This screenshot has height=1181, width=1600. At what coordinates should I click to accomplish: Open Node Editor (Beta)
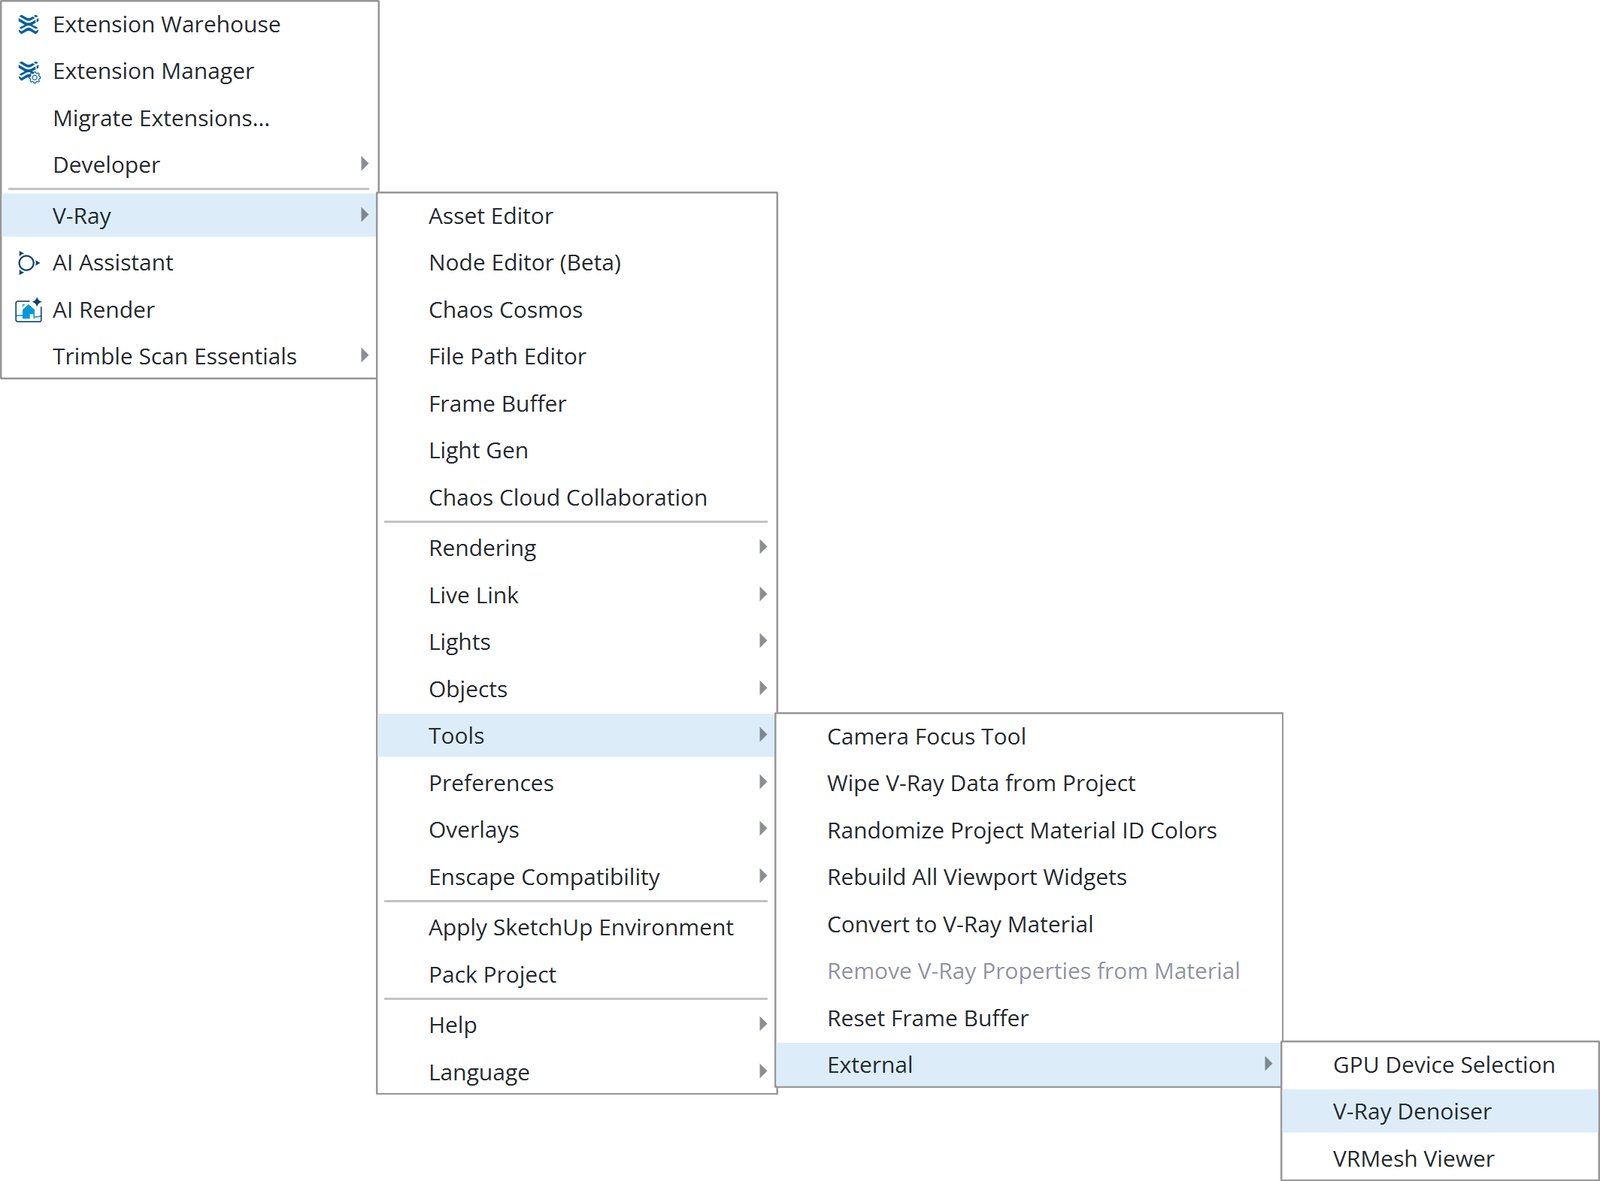[577, 262]
